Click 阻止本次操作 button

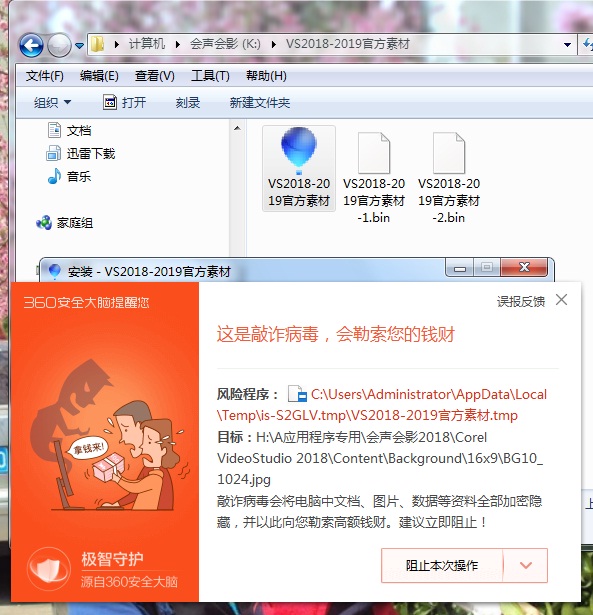[x=442, y=566]
